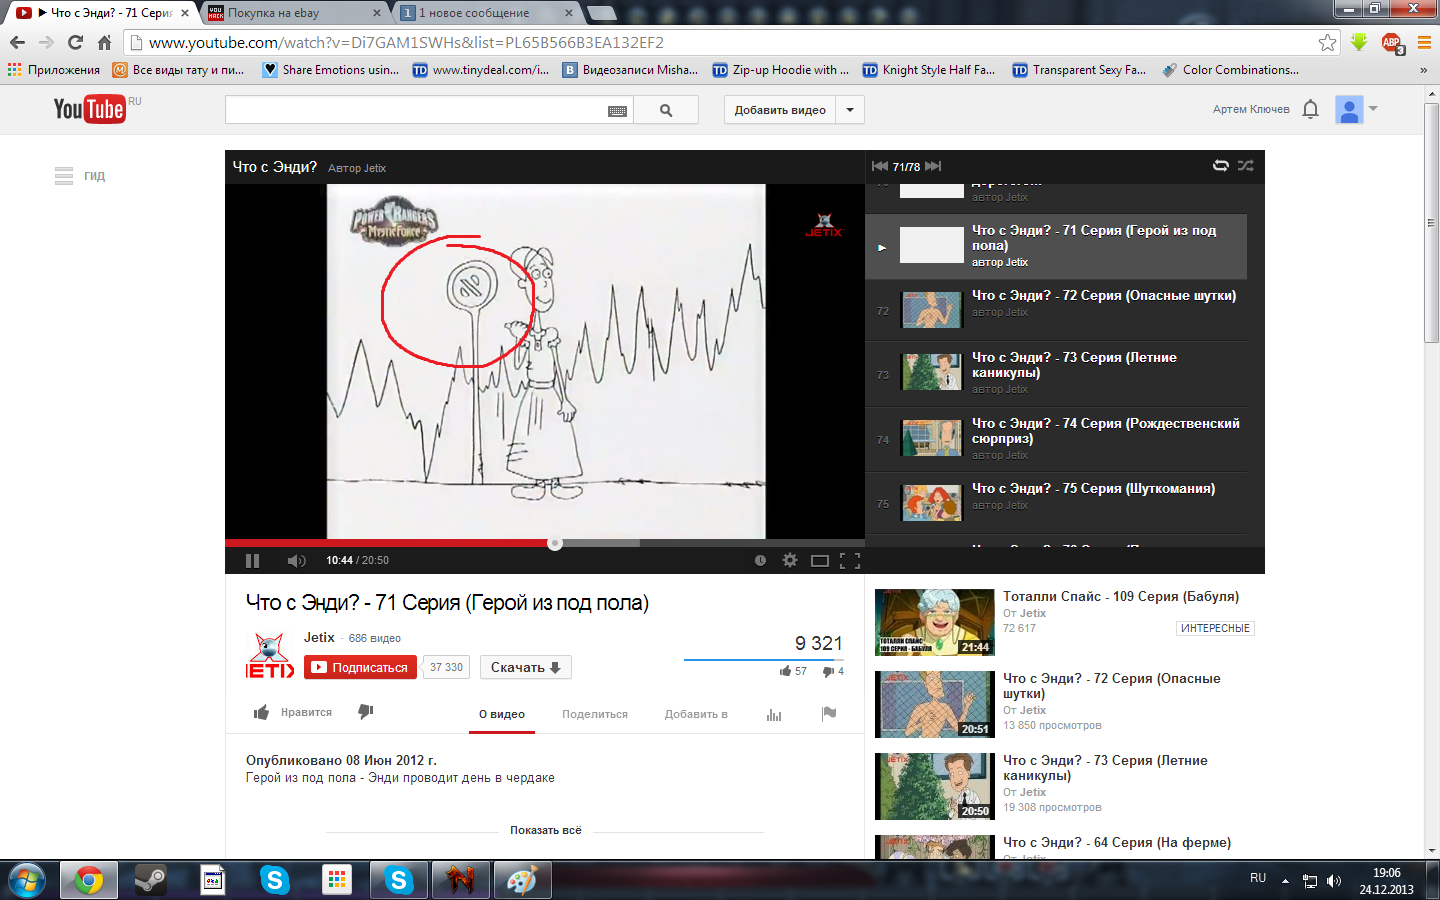Pause the video playback
1440x900 pixels.
[x=252, y=561]
